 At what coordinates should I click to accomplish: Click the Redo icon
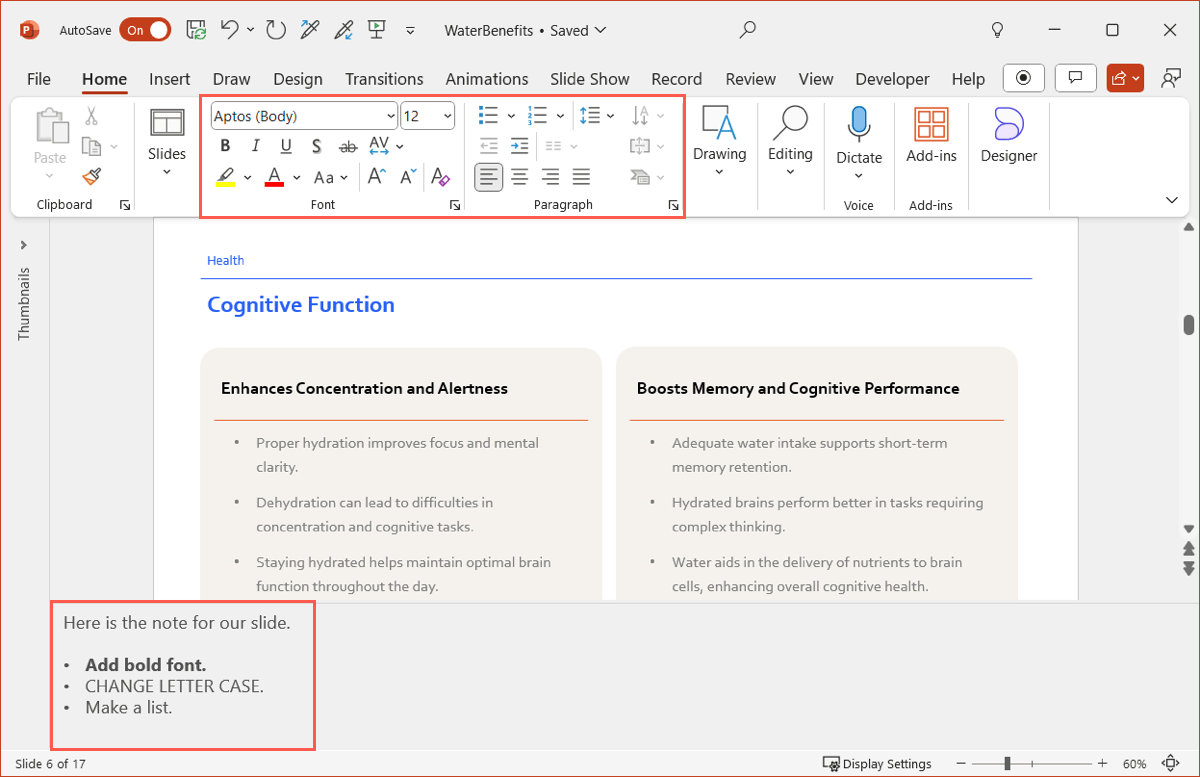pyautogui.click(x=276, y=30)
